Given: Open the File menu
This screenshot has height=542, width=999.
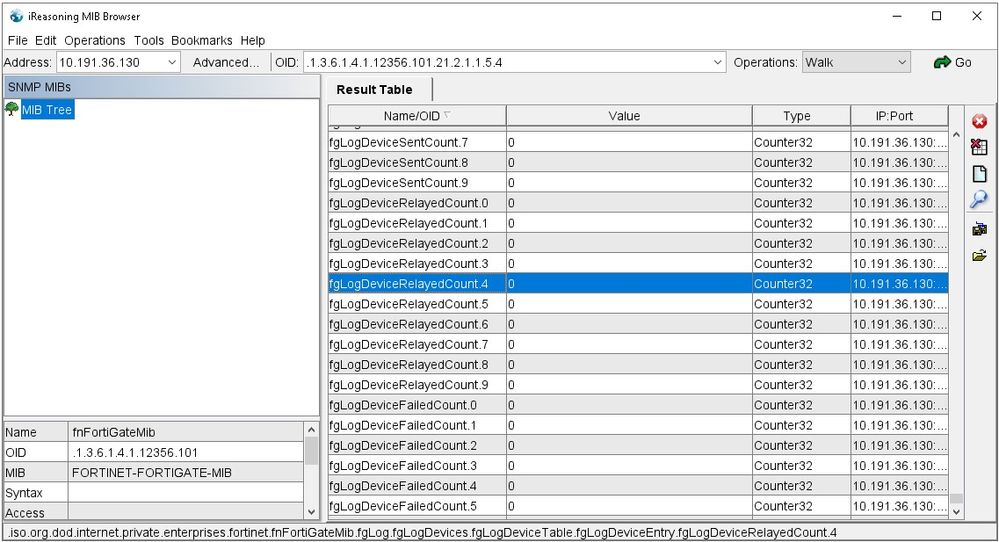Looking at the screenshot, I should tap(17, 40).
